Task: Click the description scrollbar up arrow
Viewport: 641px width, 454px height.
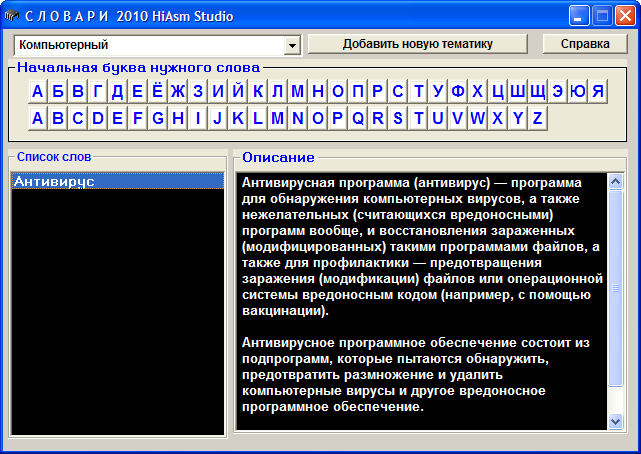Action: coord(615,181)
